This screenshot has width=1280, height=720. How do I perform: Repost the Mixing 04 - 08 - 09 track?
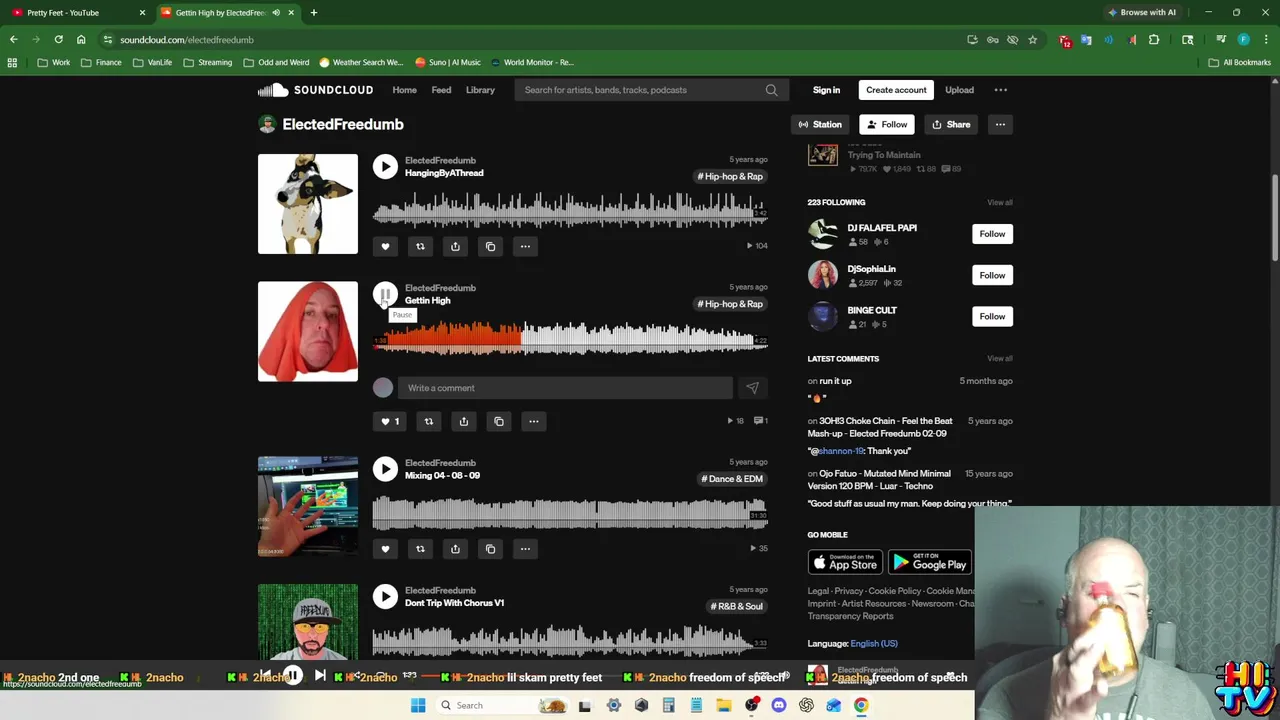coord(420,549)
